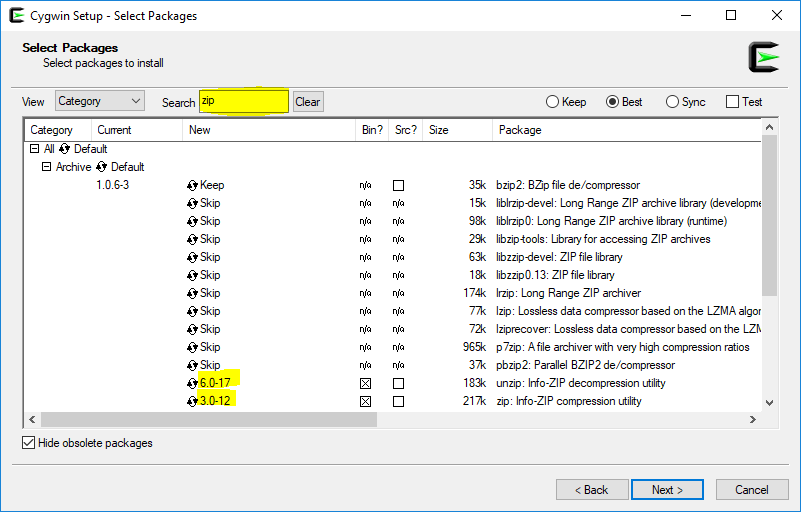Viewport: 801px width, 512px height.
Task: Go to previous step with Back
Action: [x=592, y=490]
